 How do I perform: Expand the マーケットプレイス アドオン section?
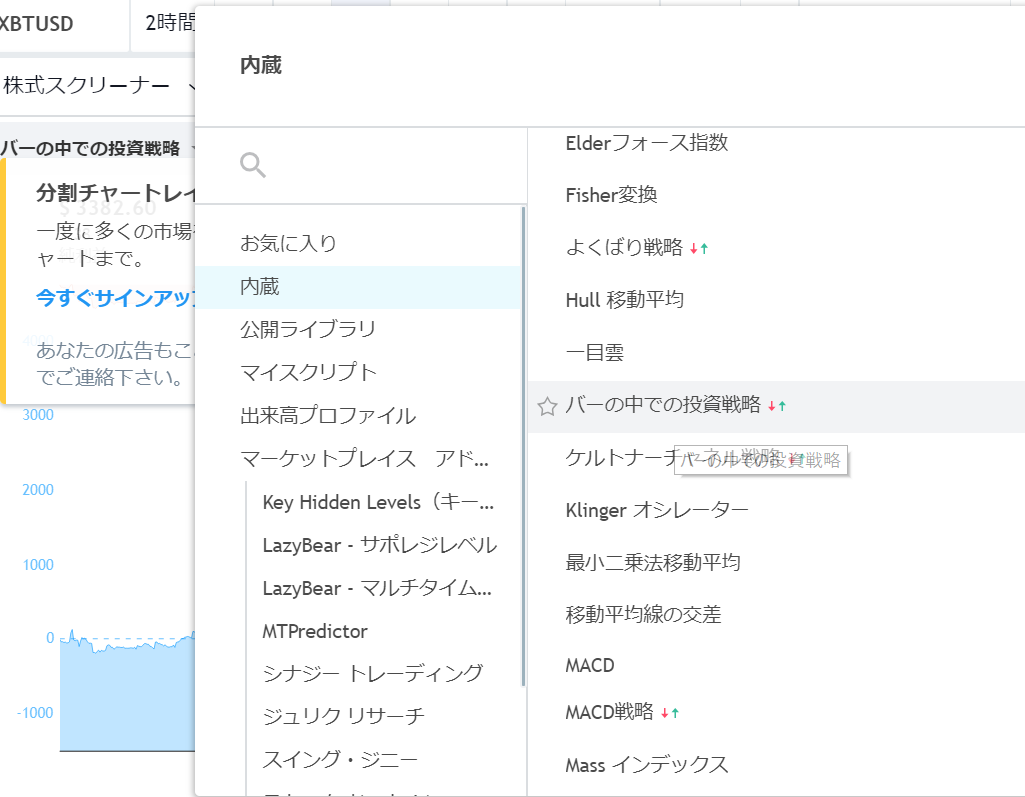[364, 459]
